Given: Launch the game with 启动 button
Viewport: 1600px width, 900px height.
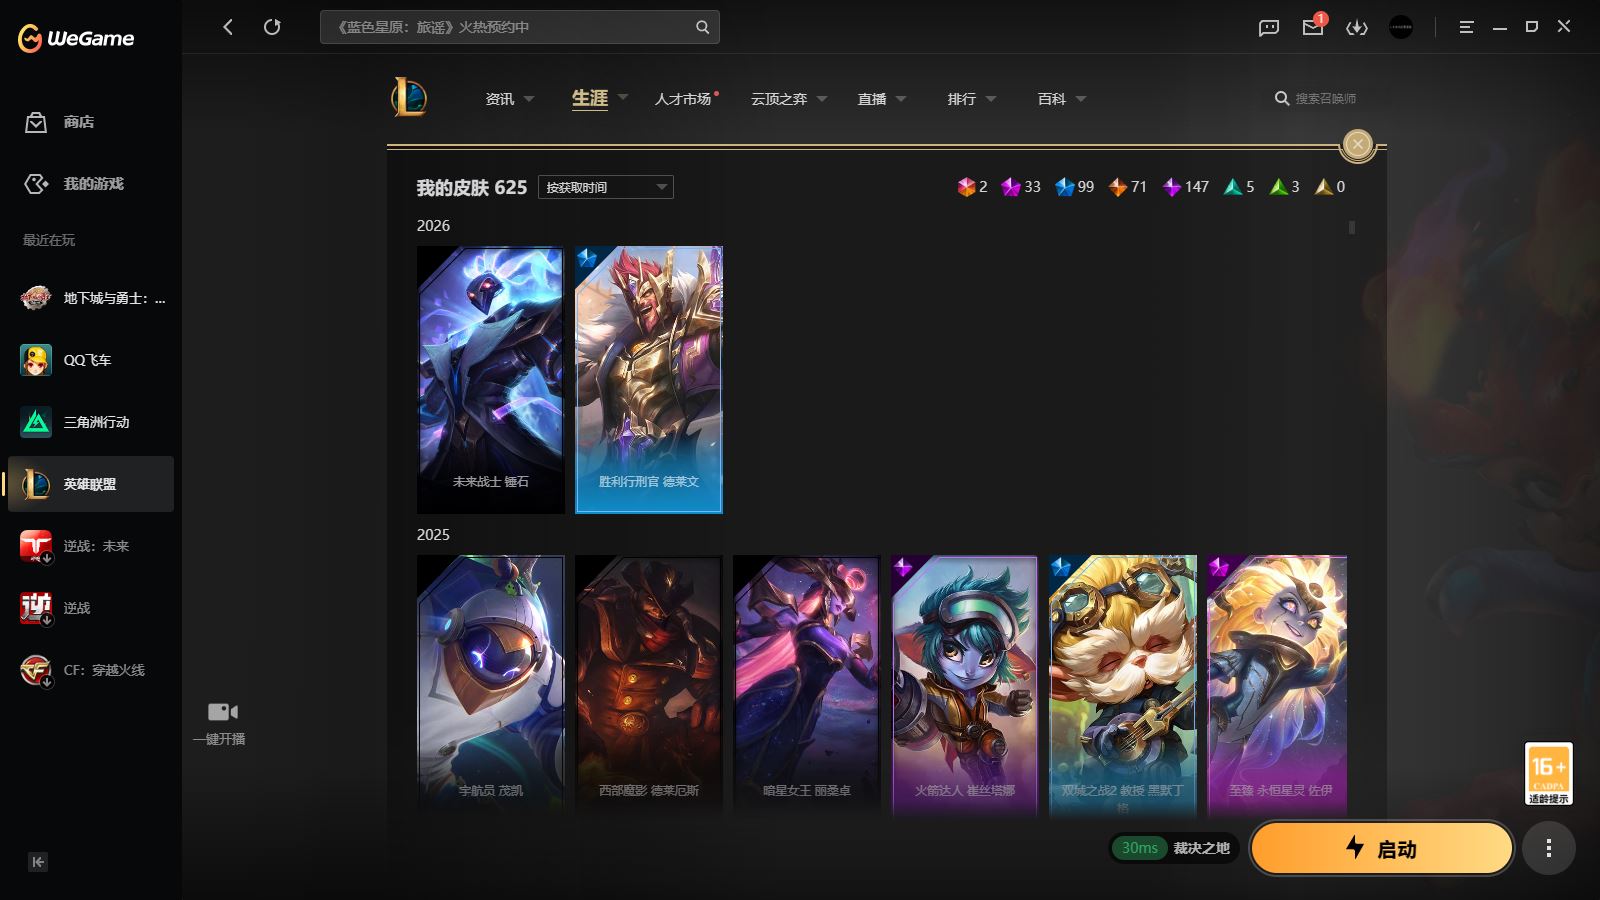Looking at the screenshot, I should pos(1381,848).
